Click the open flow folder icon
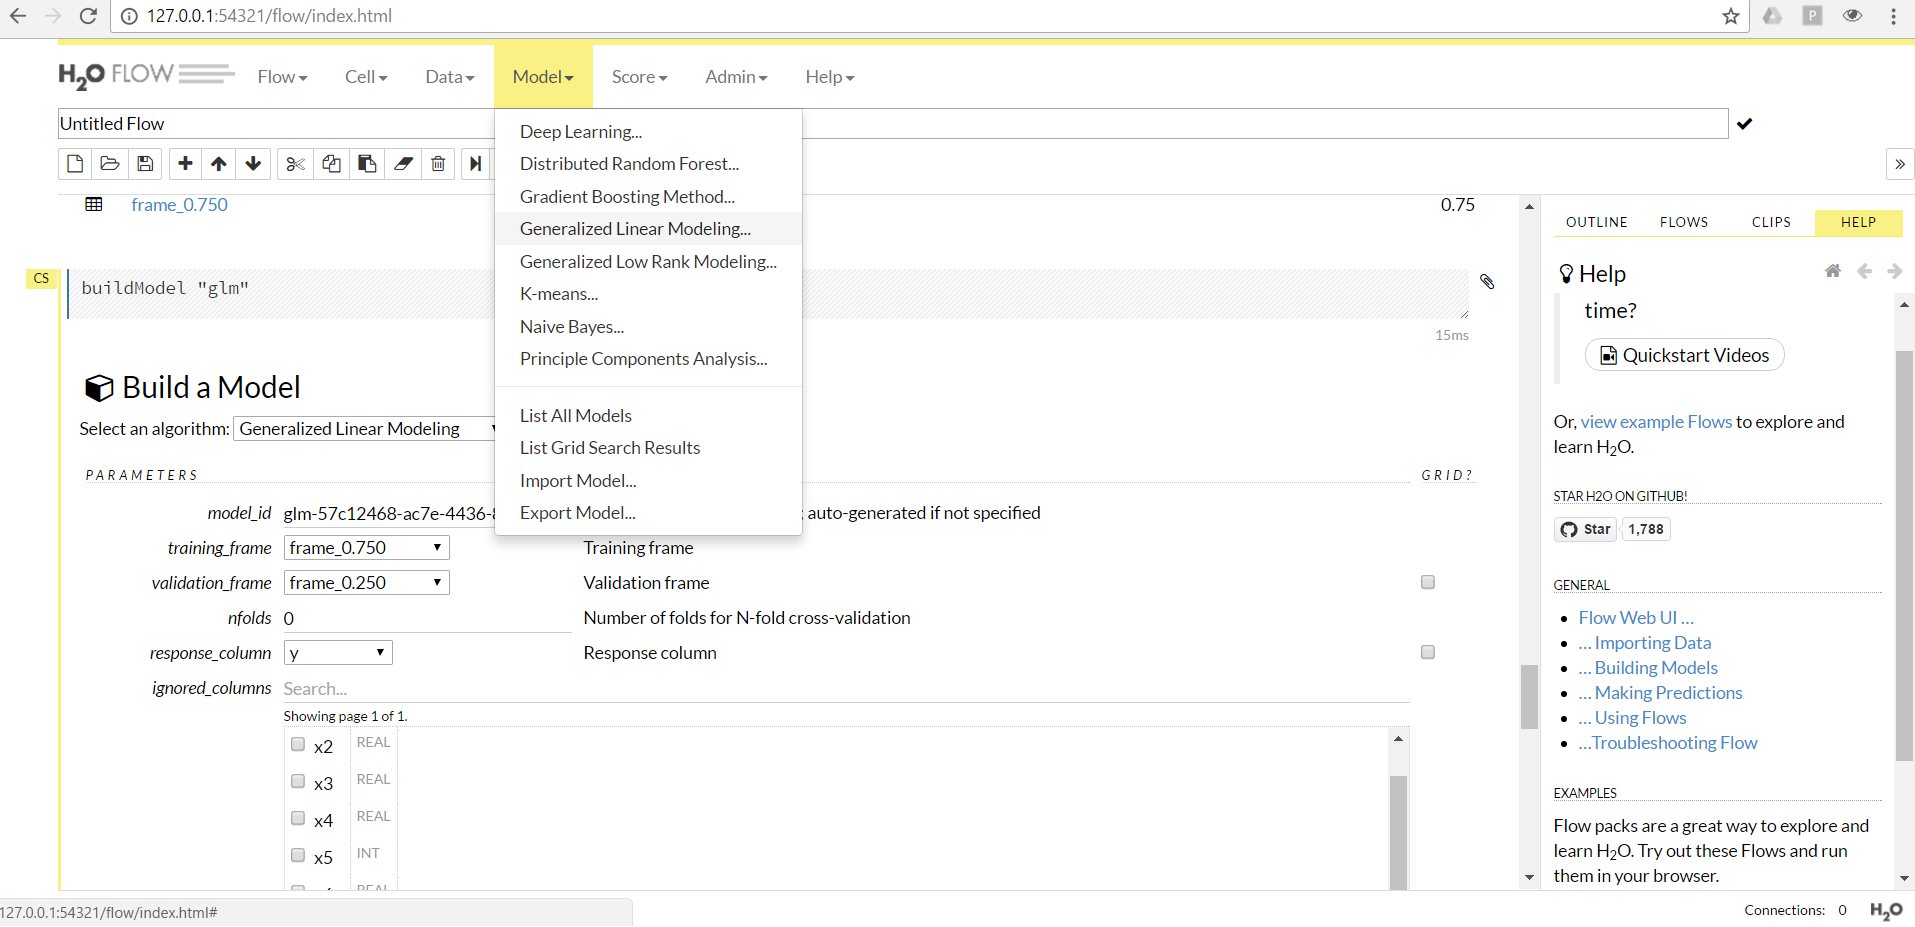Screen dimensions: 1915x927 [110, 164]
